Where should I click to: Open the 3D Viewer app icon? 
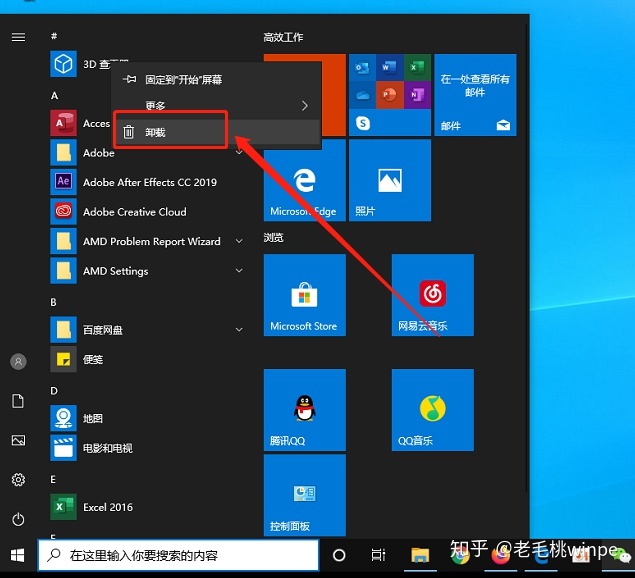pyautogui.click(x=63, y=64)
